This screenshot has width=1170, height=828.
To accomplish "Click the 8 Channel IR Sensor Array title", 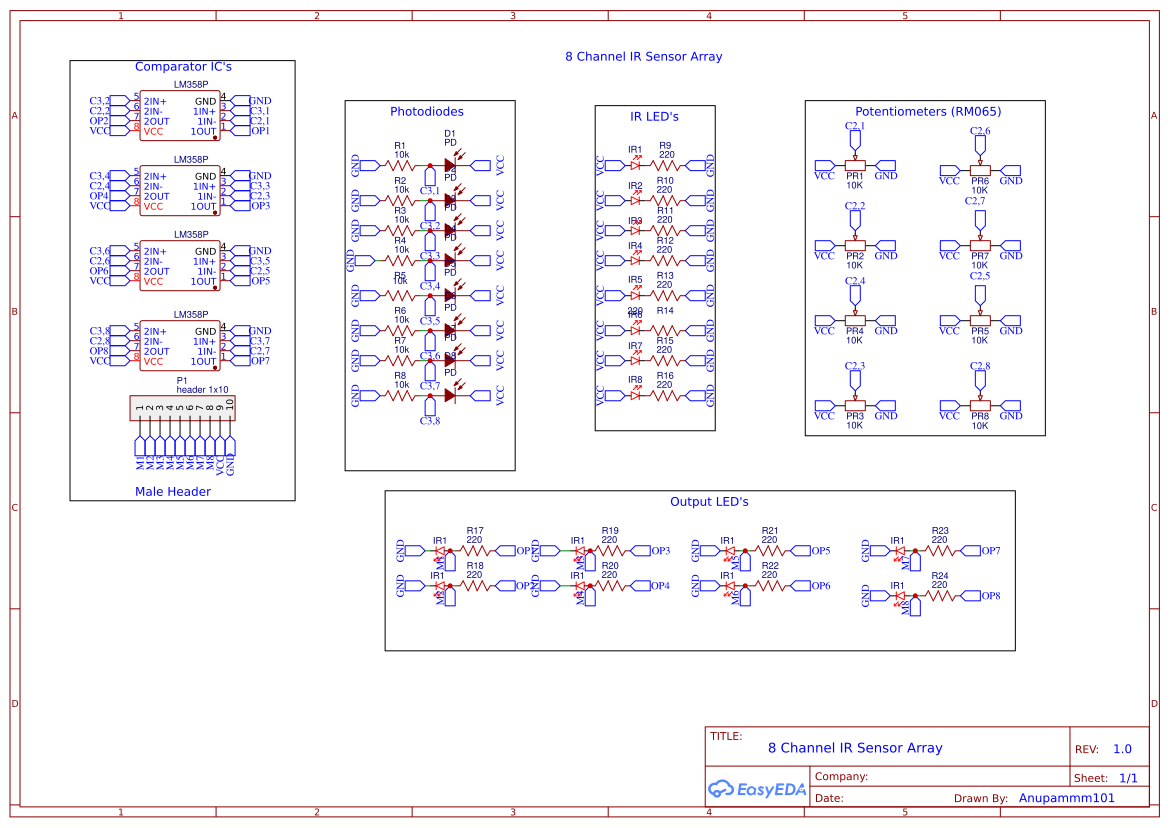I will (x=855, y=747).
